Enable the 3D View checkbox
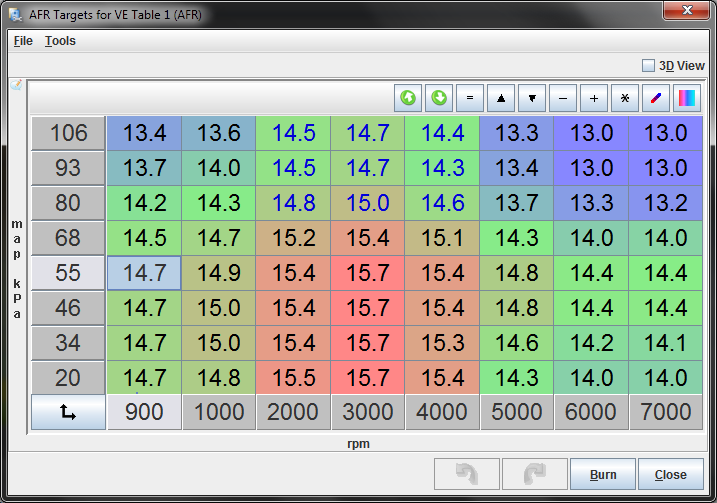The width and height of the screenshot is (717, 503). click(x=649, y=66)
